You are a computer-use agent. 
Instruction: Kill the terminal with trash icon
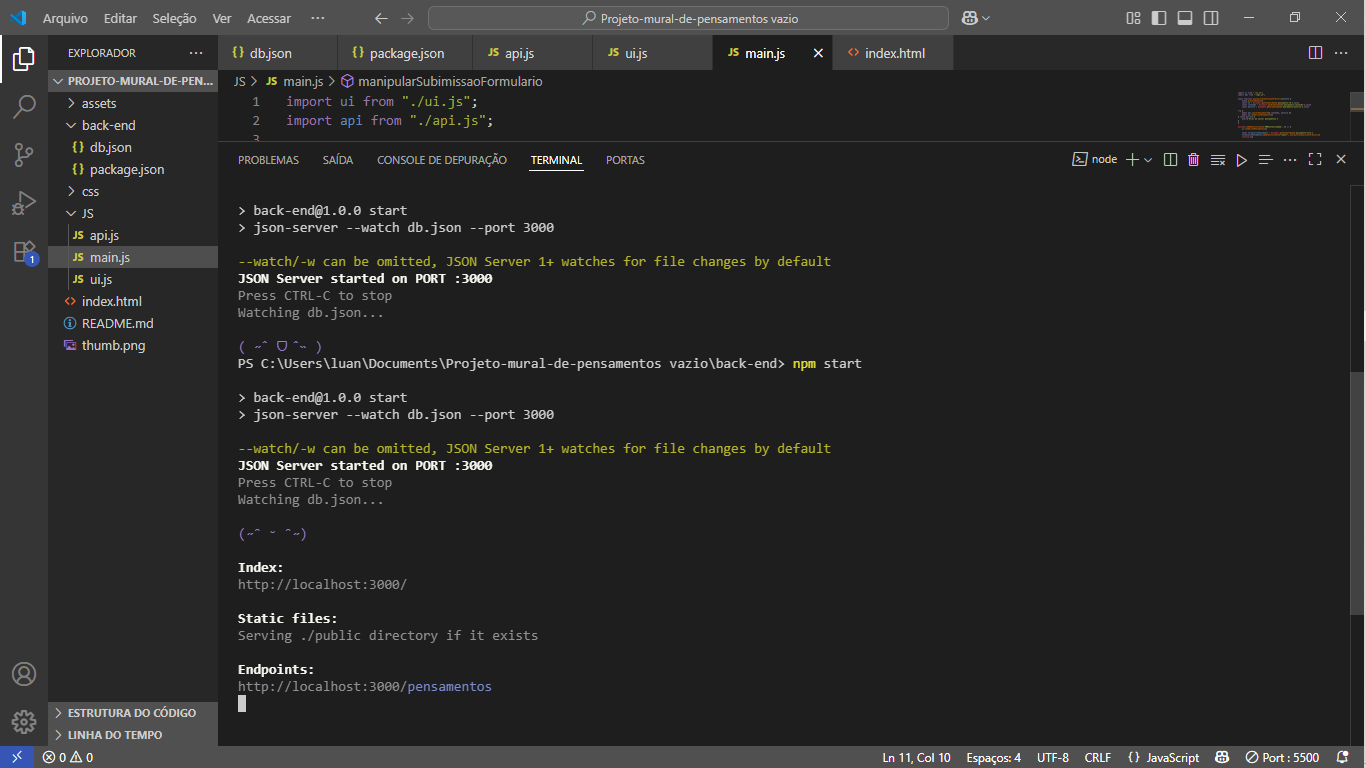click(x=1193, y=160)
